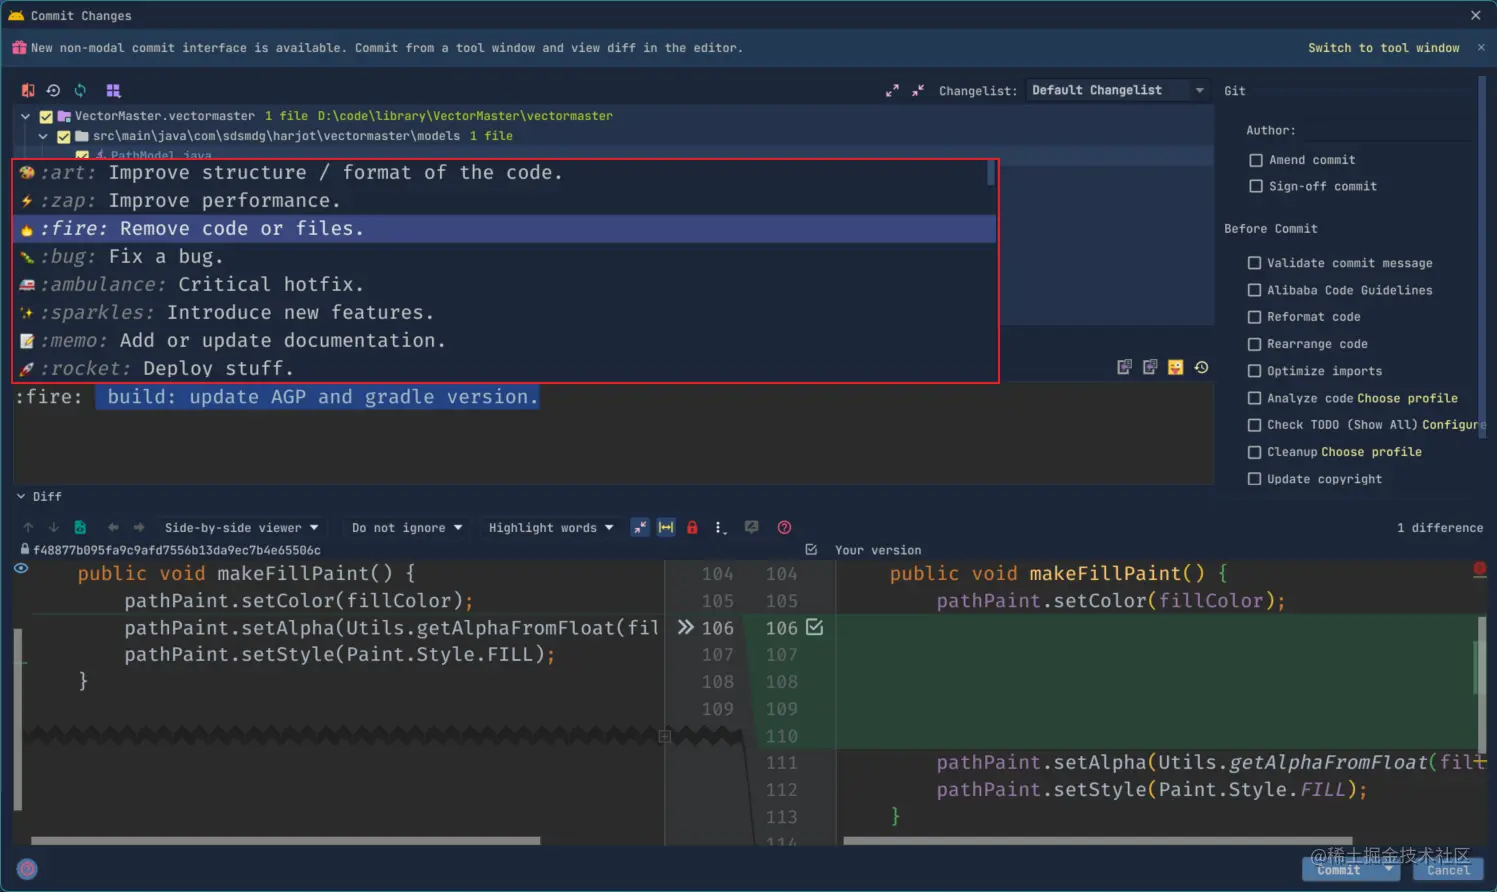The image size is (1497, 892).
Task: Click the second commit template icon
Action: pyautogui.click(x=1150, y=368)
